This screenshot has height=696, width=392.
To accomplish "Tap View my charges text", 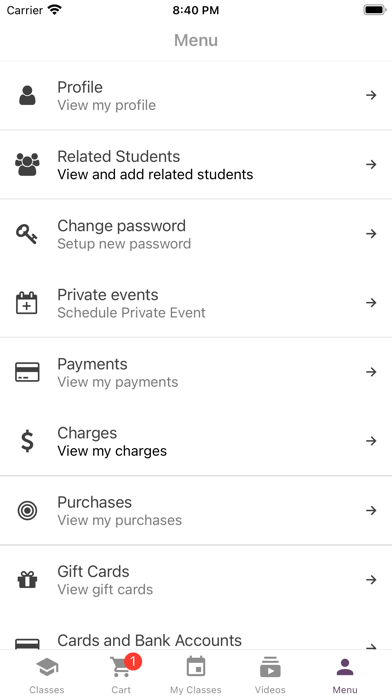I will click(112, 451).
